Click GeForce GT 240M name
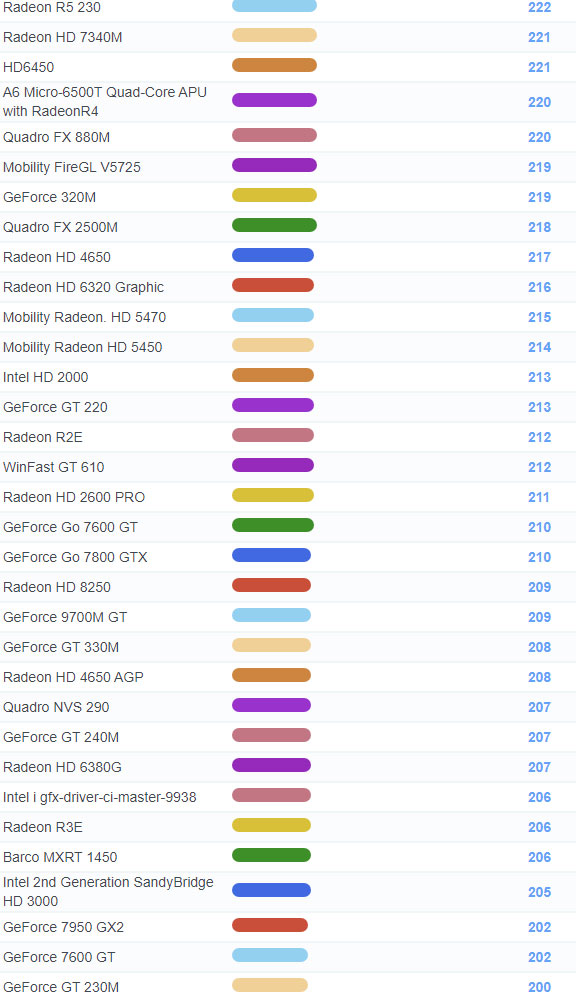The width and height of the screenshot is (576, 1000). coord(61,737)
